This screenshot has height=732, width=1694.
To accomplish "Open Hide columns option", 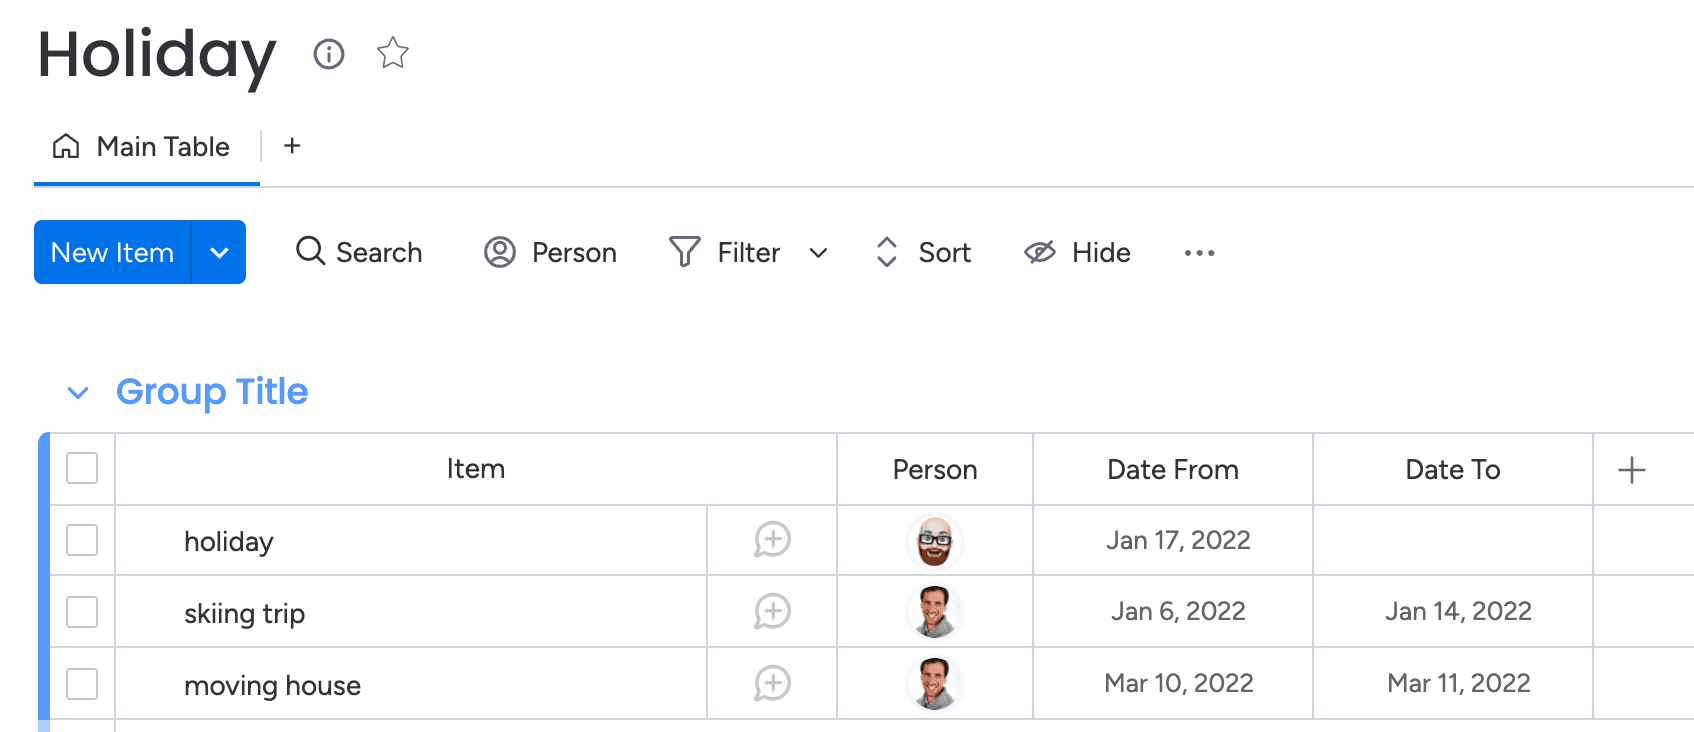I will pyautogui.click(x=1077, y=252).
